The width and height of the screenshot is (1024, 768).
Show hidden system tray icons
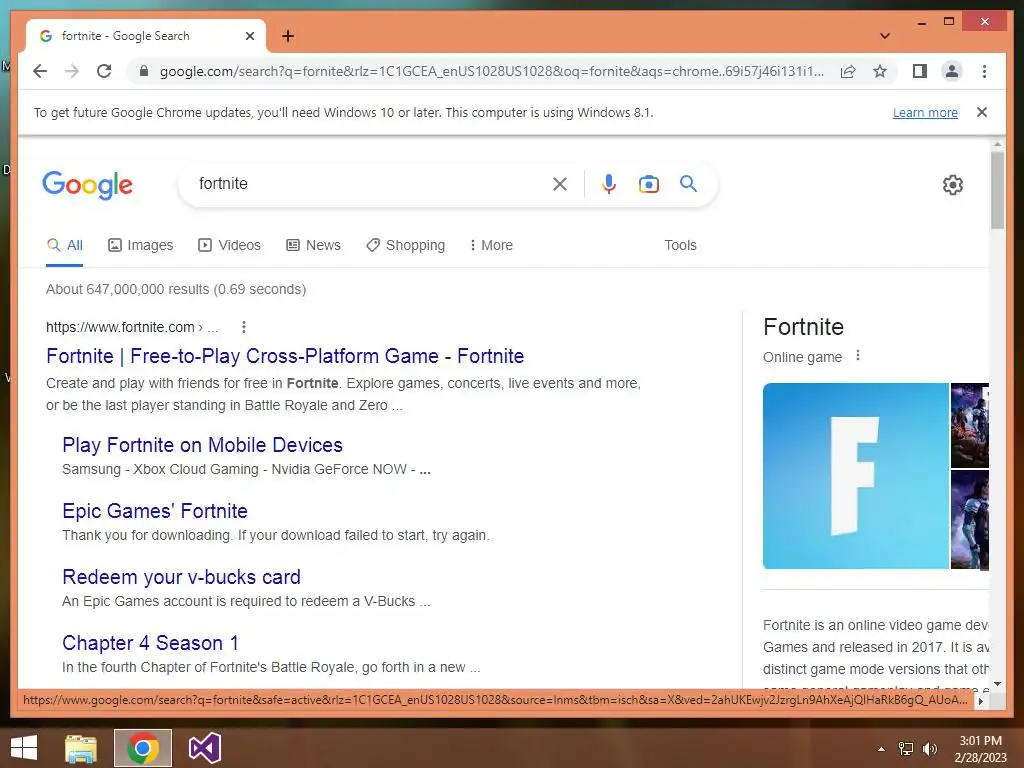(881, 749)
